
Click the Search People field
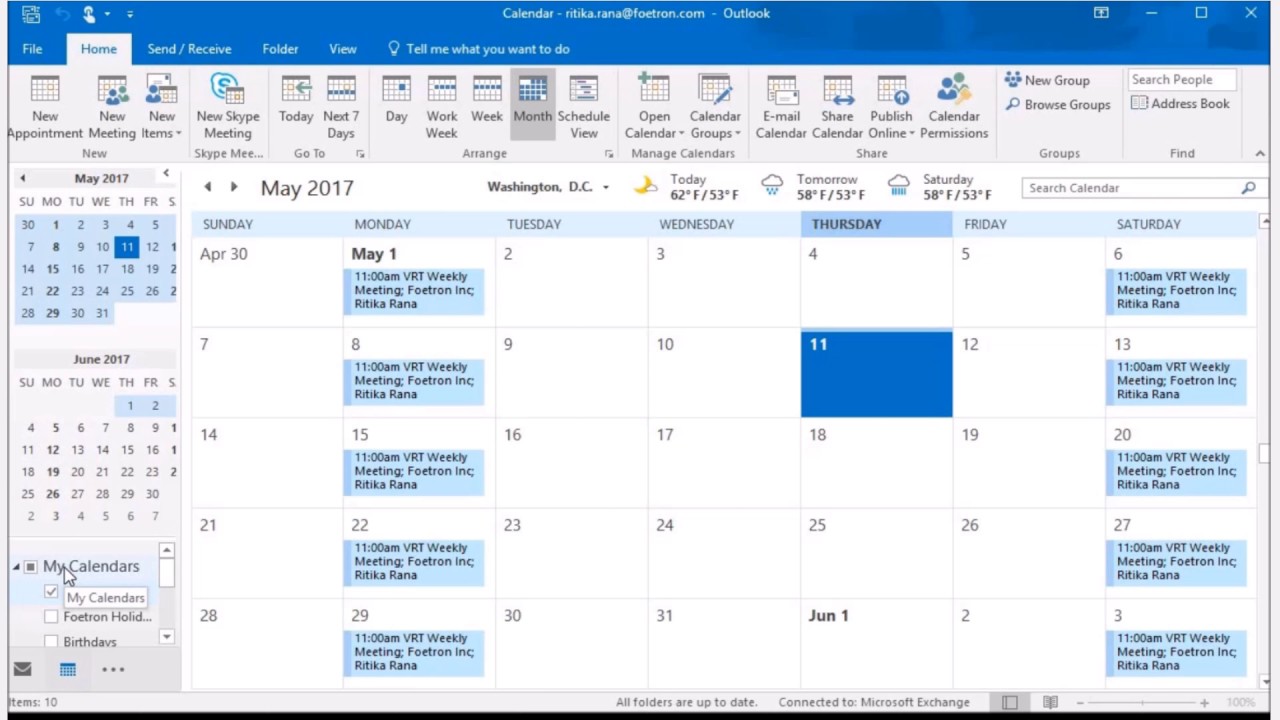pos(1182,79)
